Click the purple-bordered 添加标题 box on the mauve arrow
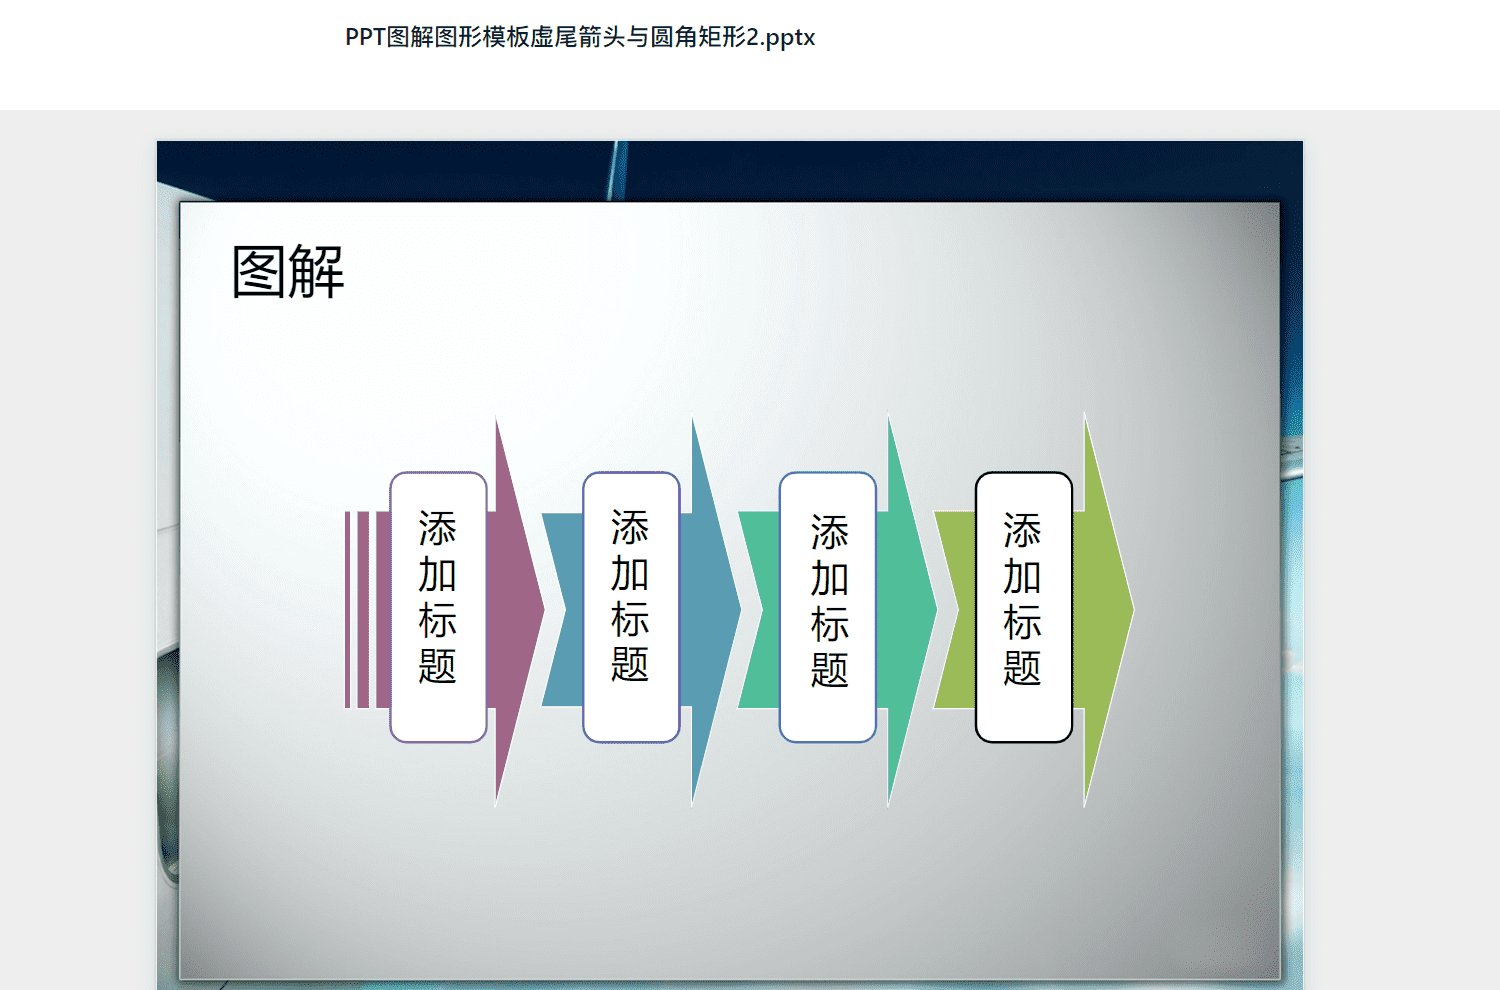This screenshot has width=1500, height=990. (438, 607)
